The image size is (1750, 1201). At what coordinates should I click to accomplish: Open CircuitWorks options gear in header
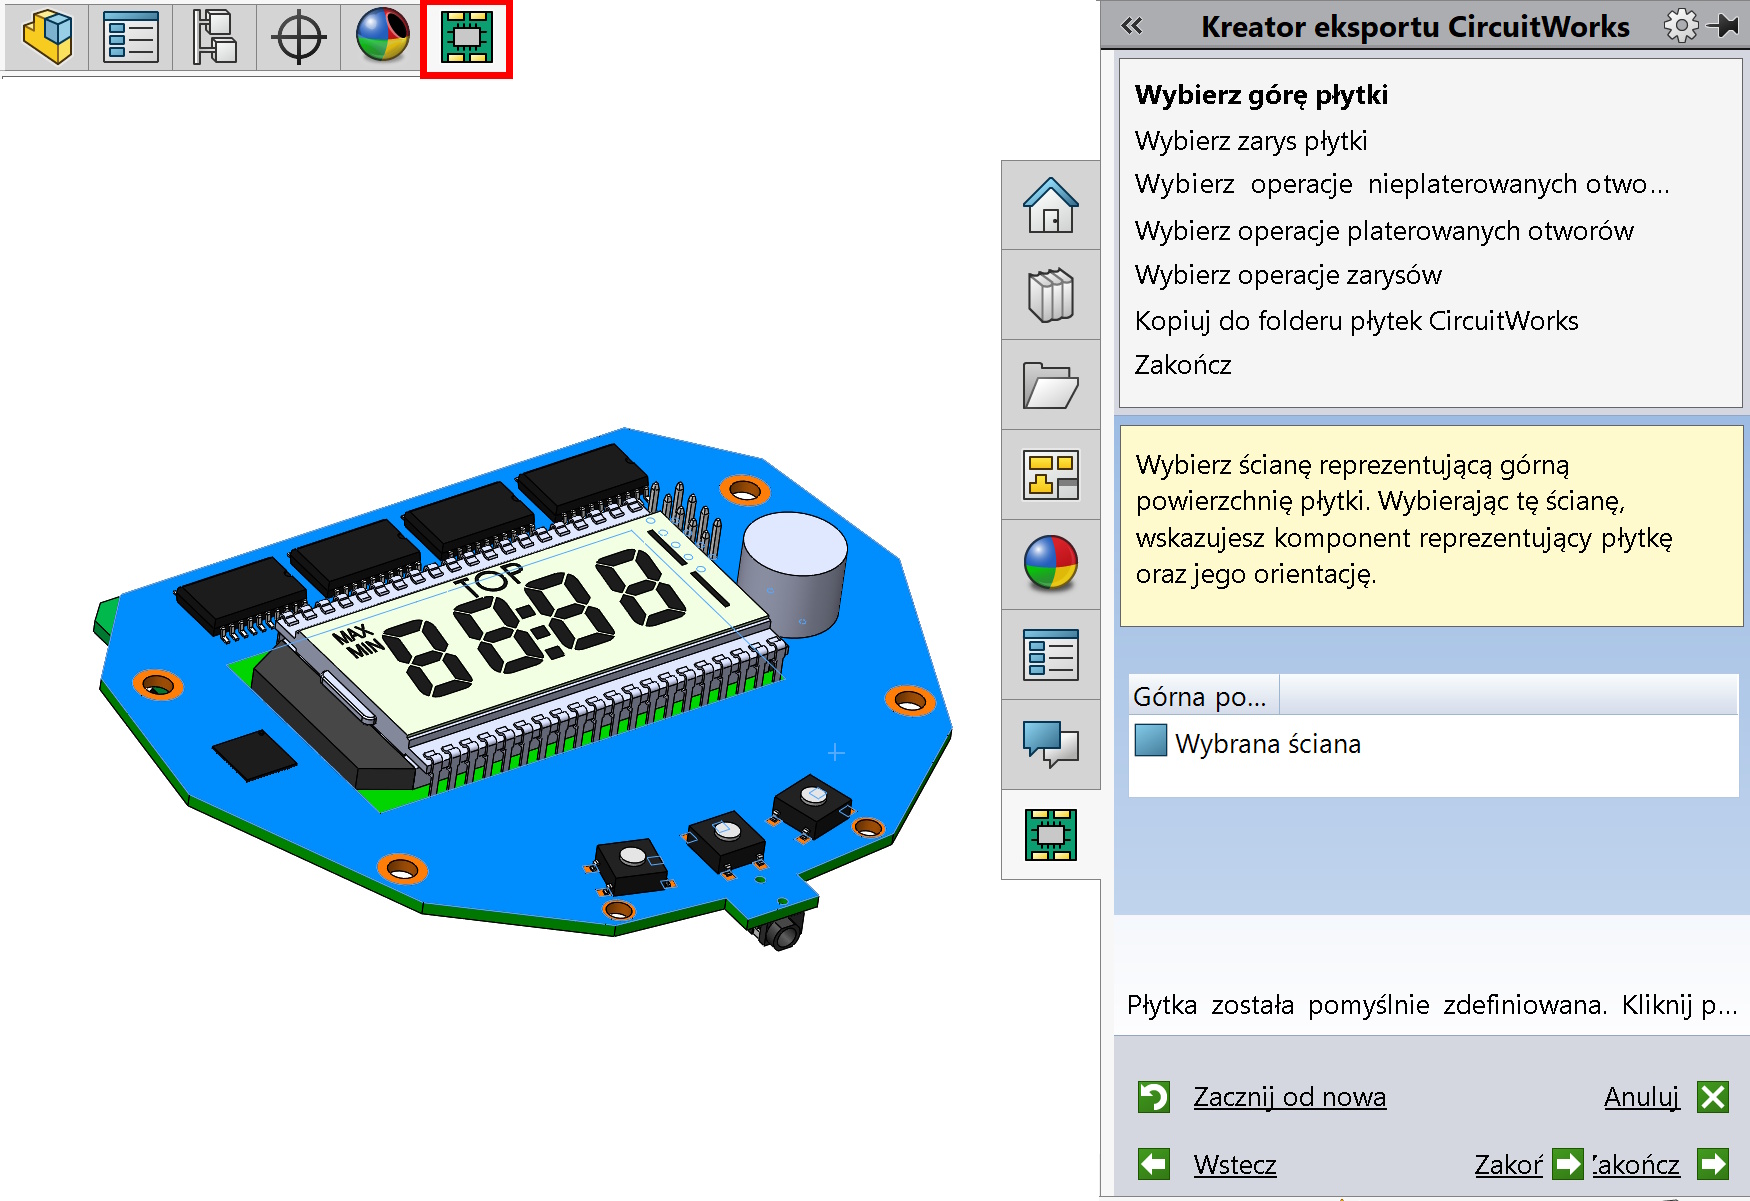point(1681,26)
